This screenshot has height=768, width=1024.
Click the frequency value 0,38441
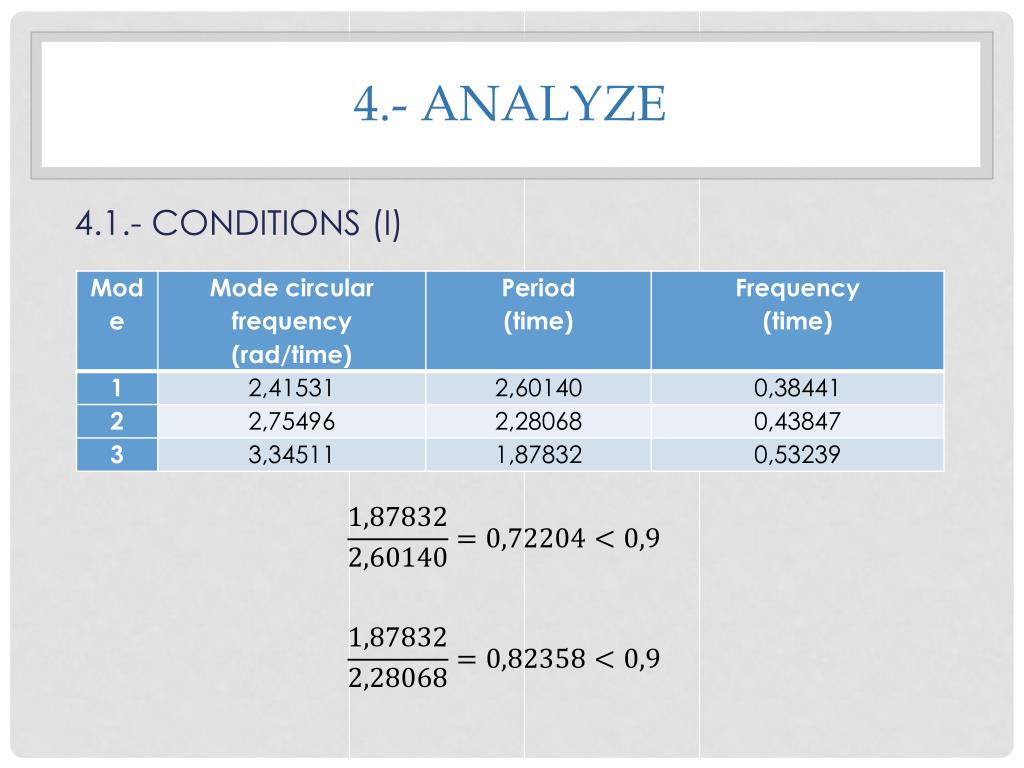797,388
